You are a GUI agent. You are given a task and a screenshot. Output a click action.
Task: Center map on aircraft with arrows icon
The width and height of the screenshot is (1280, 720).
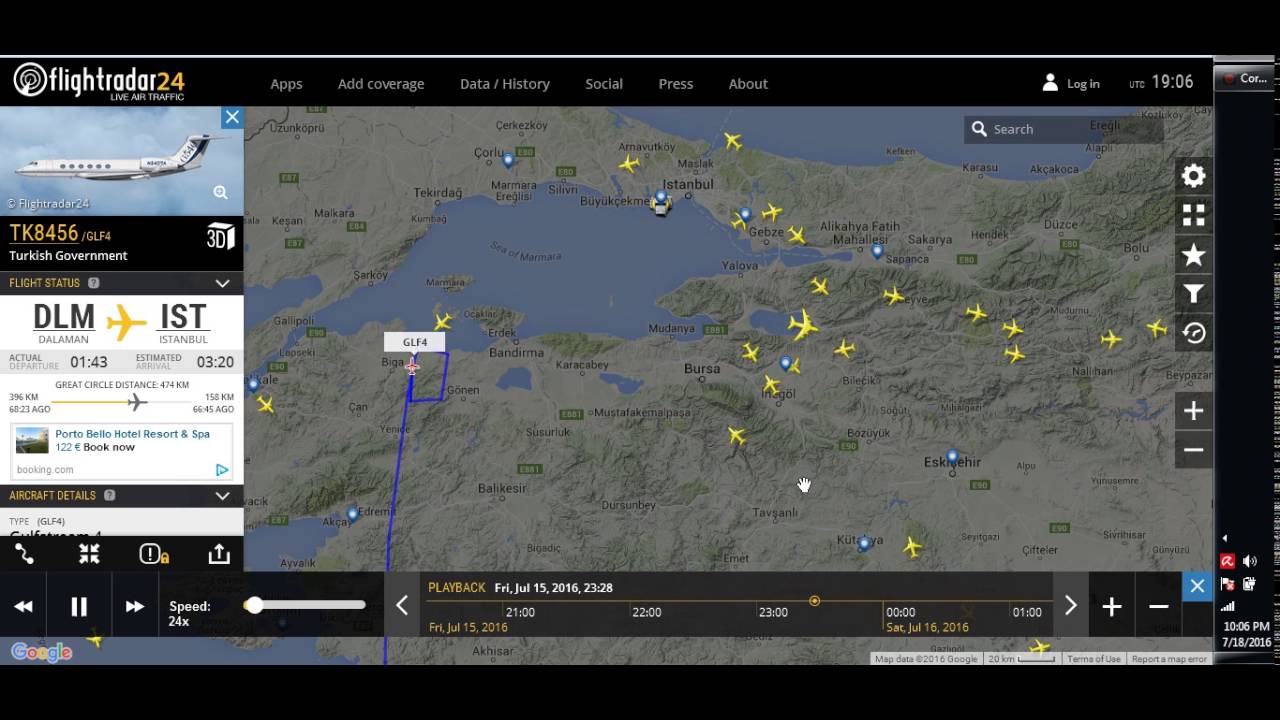coord(89,554)
